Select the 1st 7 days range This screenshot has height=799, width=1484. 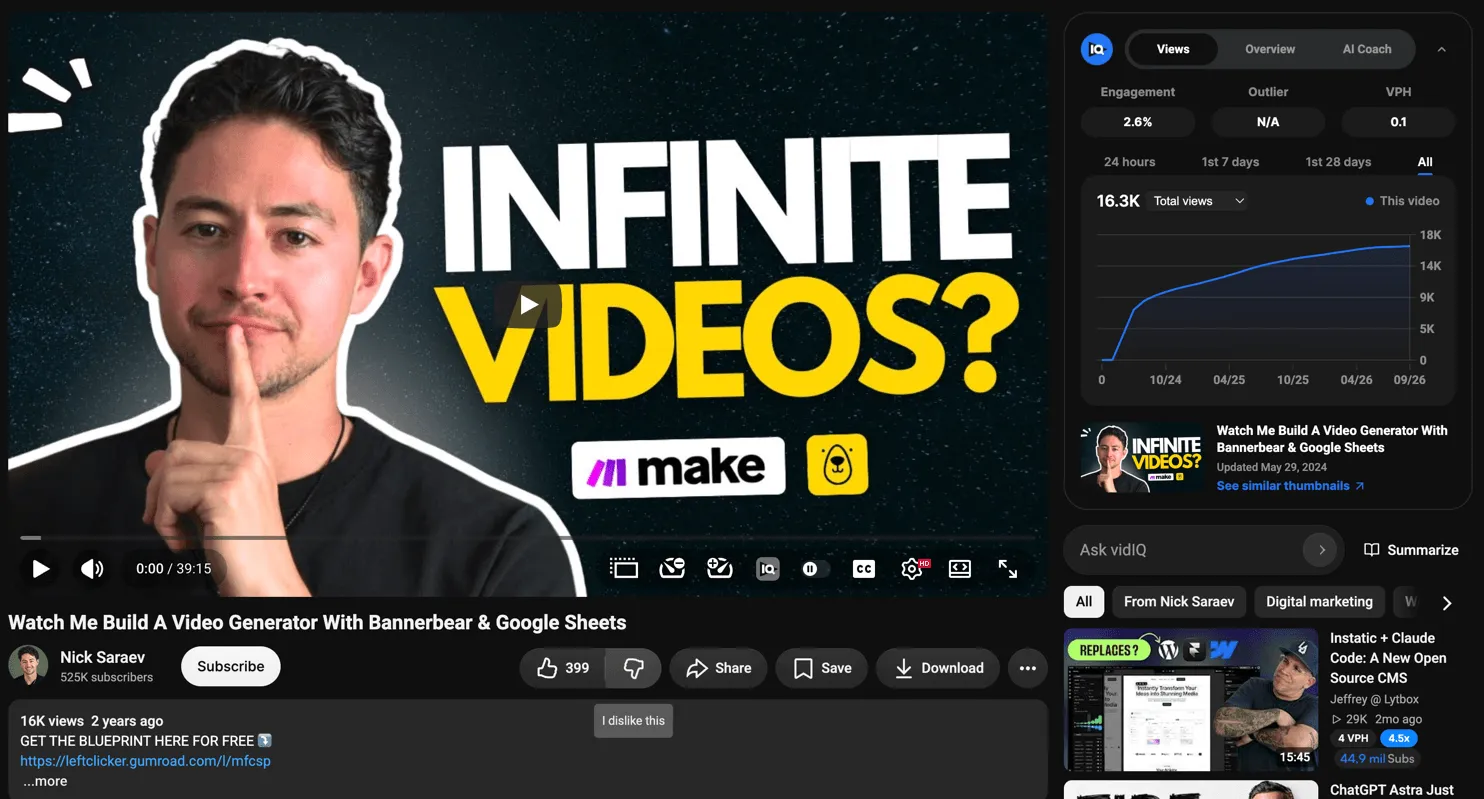click(x=1230, y=162)
